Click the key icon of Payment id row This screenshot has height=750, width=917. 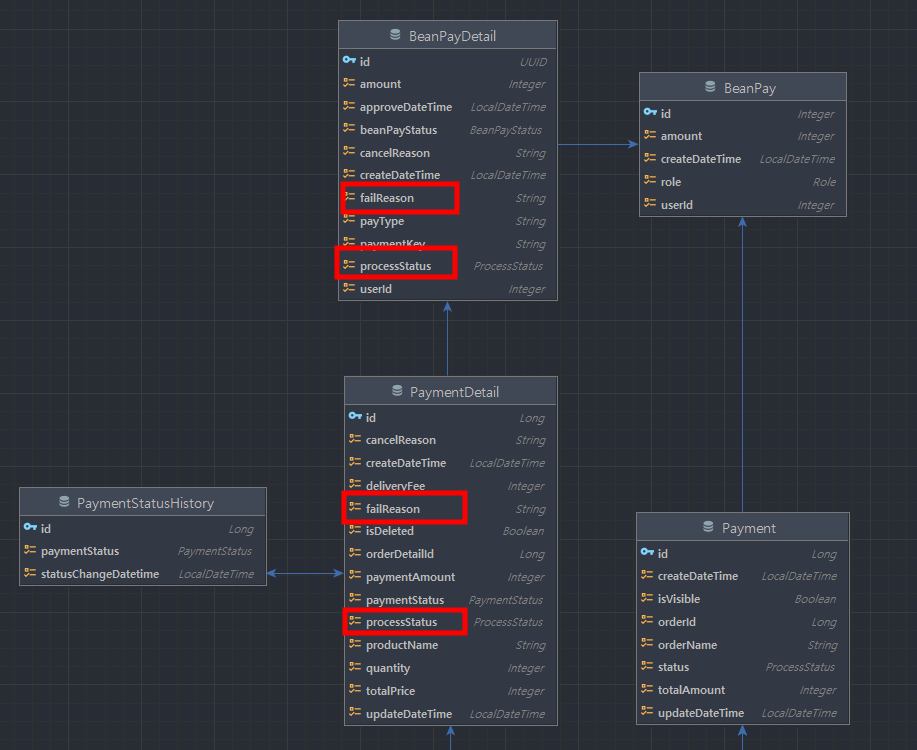(x=647, y=553)
